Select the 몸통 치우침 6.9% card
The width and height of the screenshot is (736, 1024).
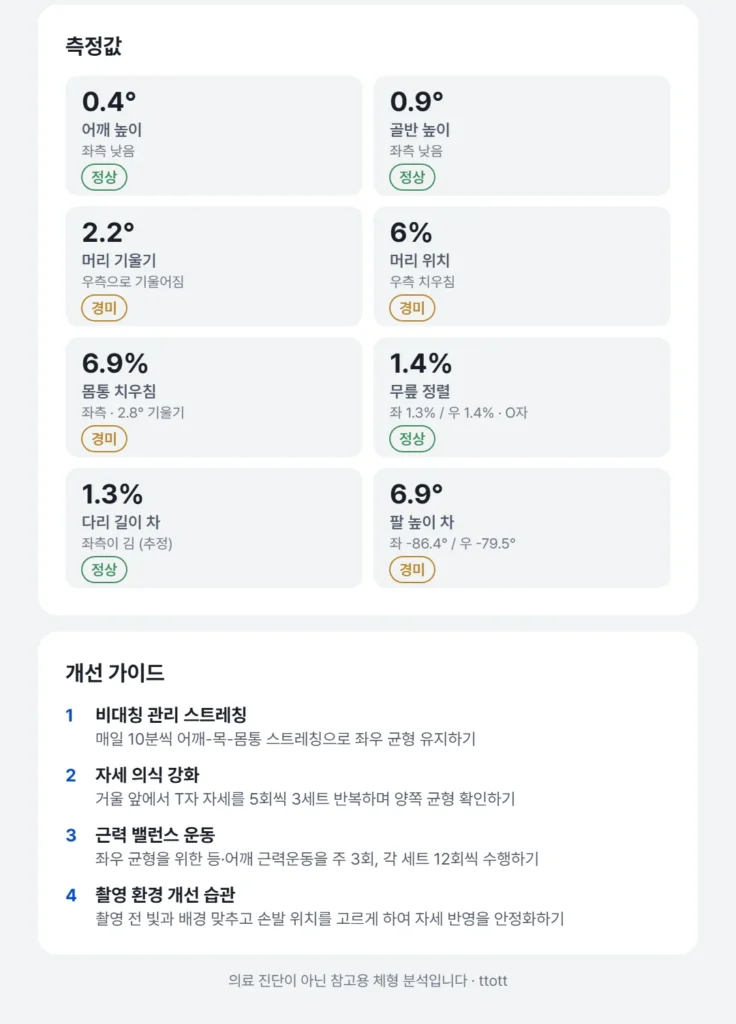(x=214, y=397)
